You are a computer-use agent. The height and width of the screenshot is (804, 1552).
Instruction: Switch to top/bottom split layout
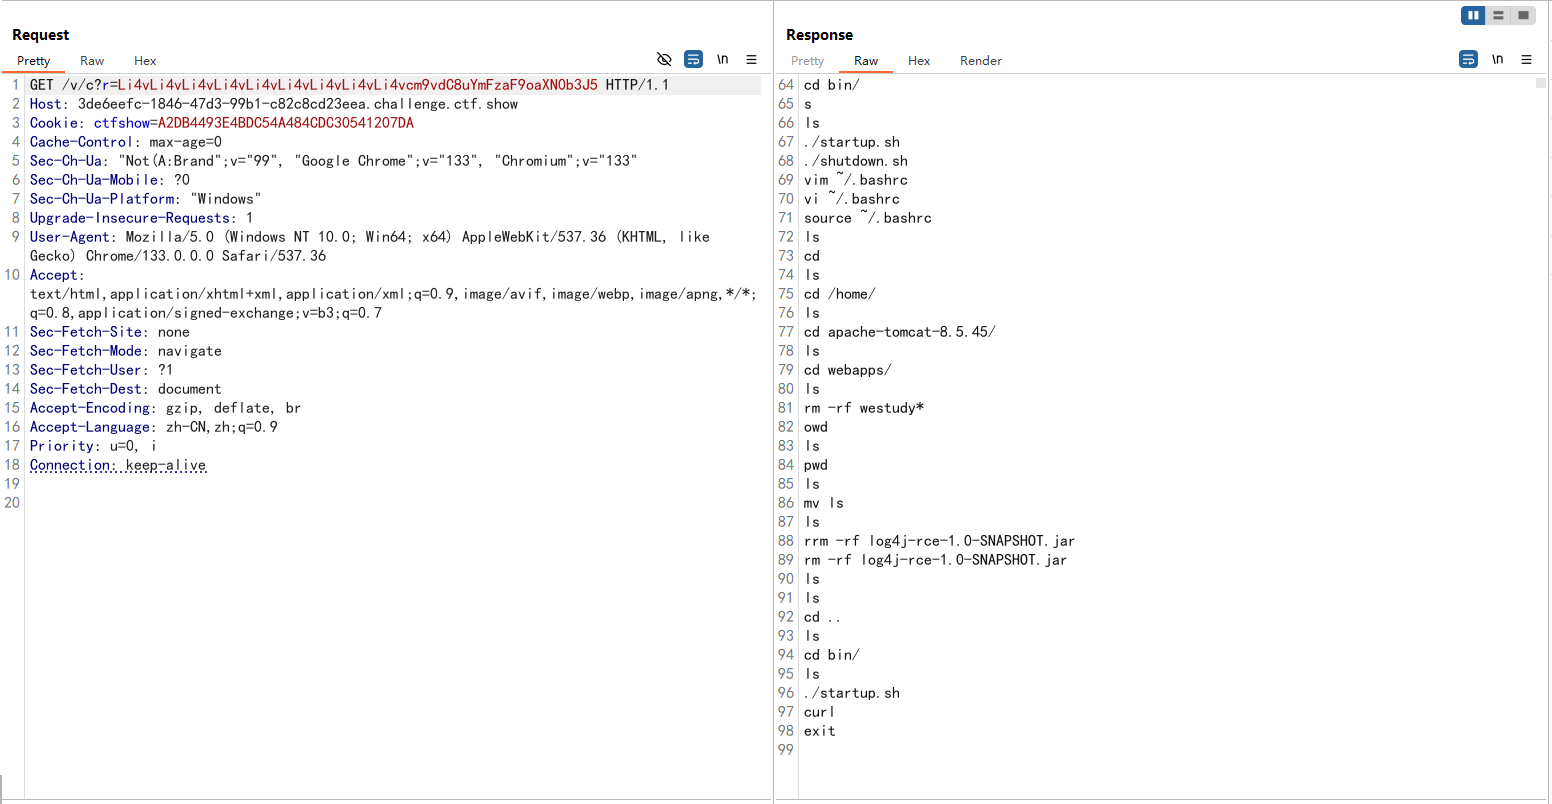coord(1498,15)
